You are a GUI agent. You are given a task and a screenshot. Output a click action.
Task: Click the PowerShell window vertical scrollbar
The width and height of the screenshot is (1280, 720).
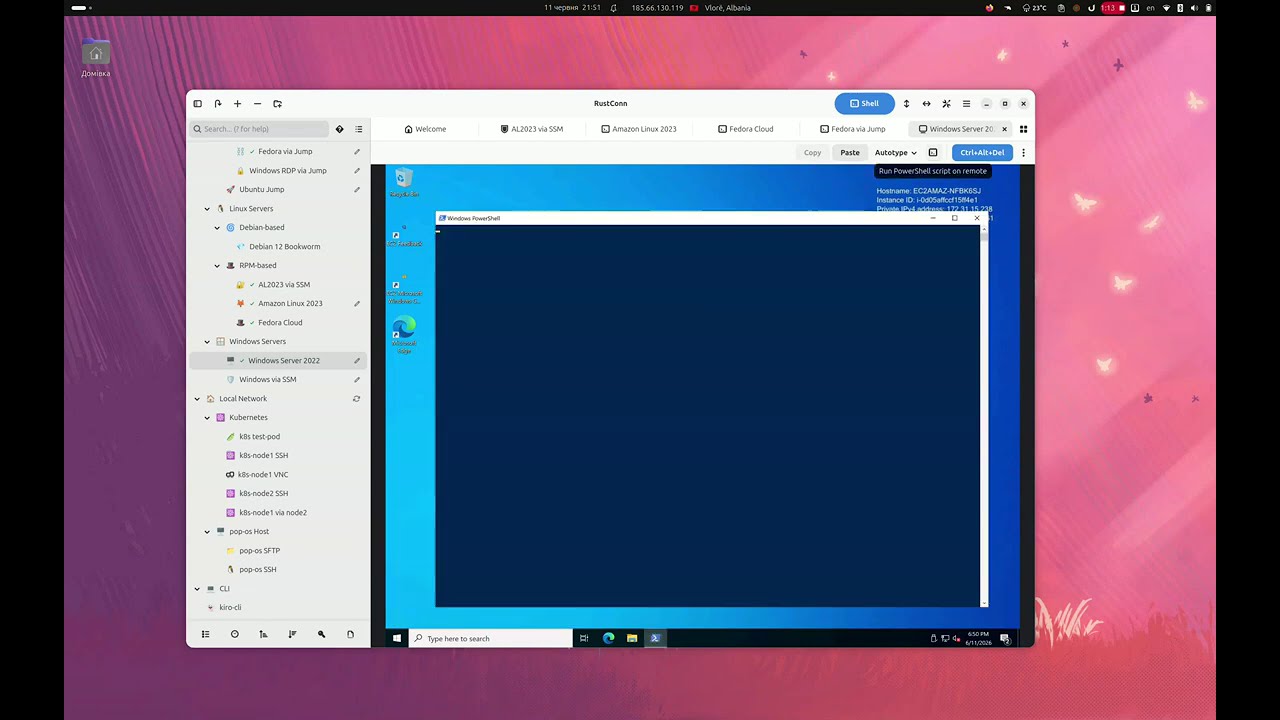(984, 415)
